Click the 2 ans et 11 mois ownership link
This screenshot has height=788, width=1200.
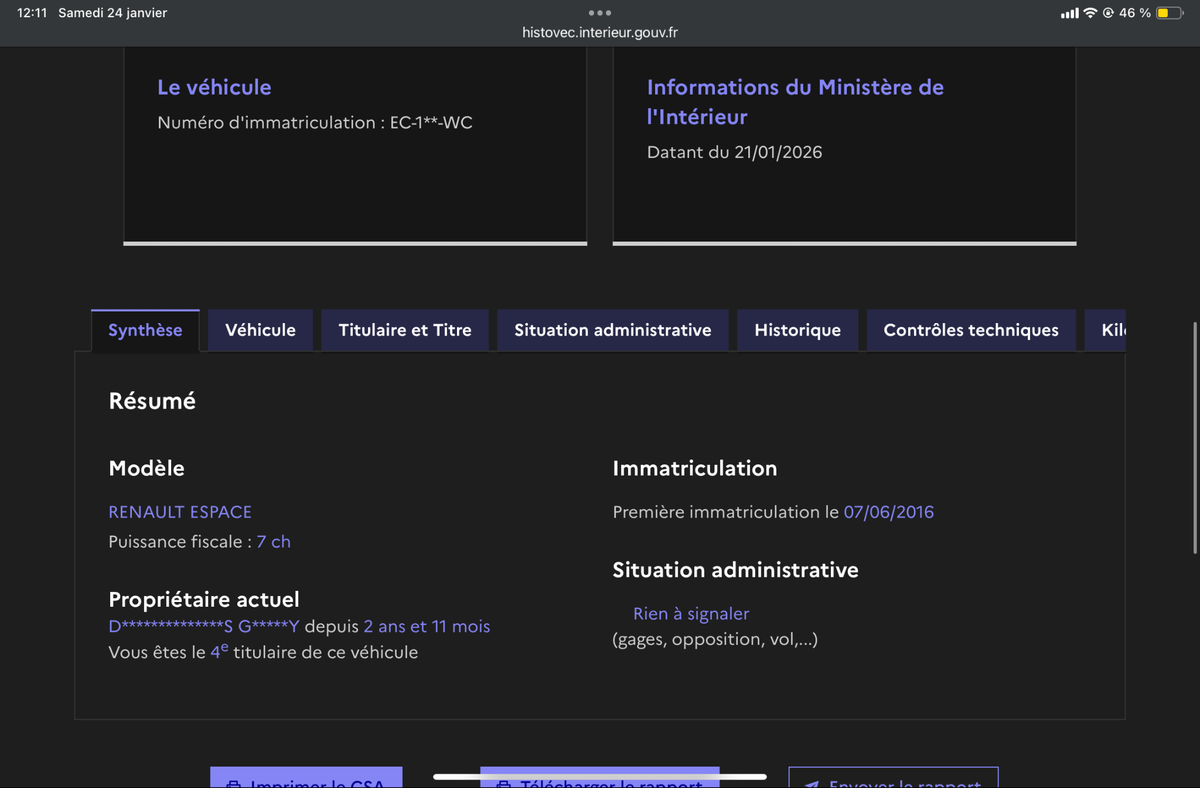[428, 626]
